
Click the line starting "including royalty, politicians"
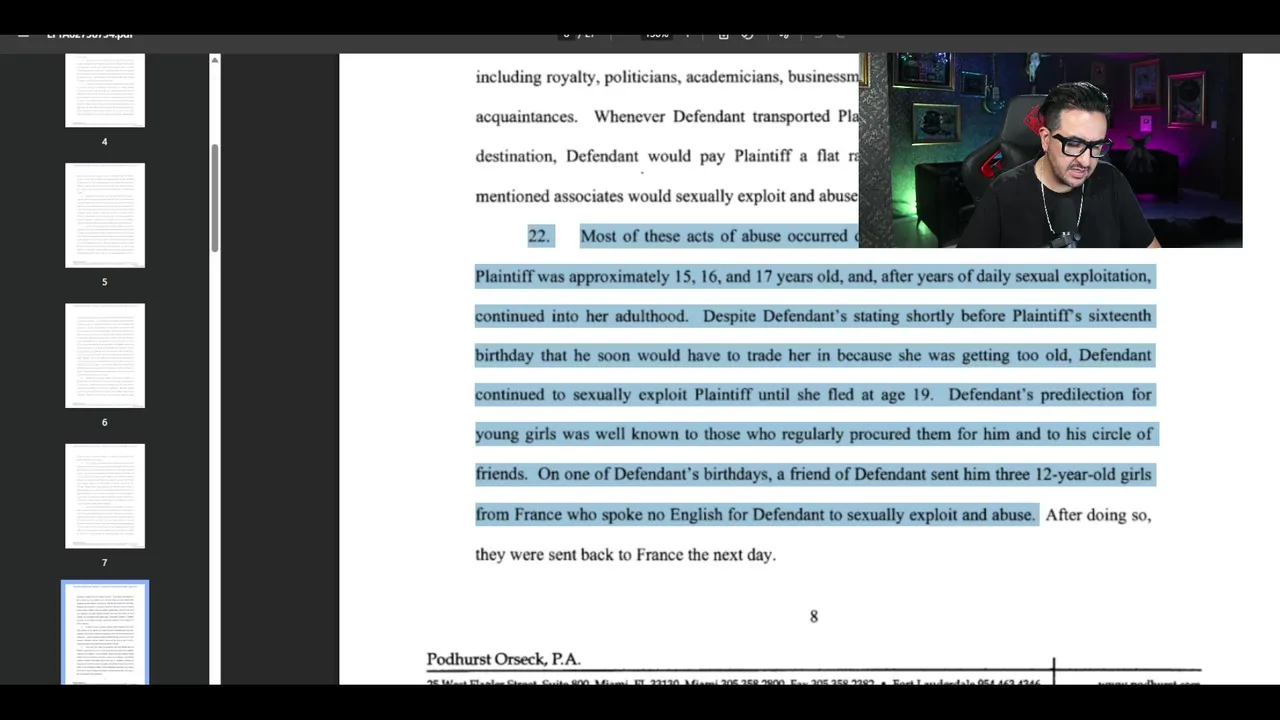pos(667,77)
